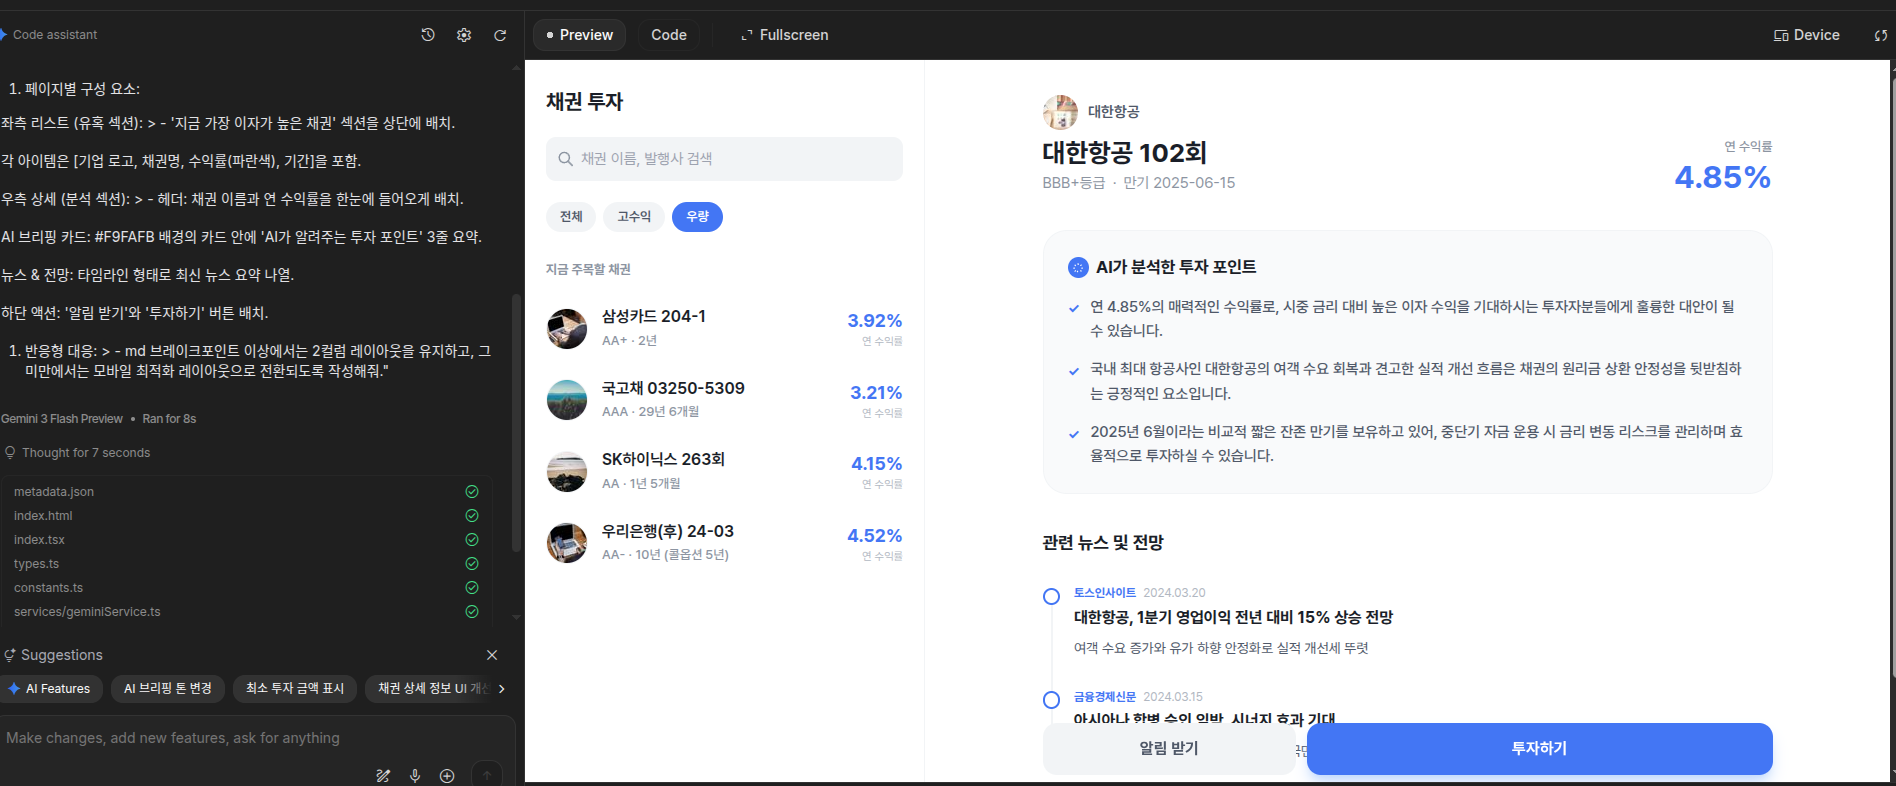The image size is (1896, 786).
Task: Click the 4.52% yield of 우리은행(후) 24-03
Action: (875, 536)
